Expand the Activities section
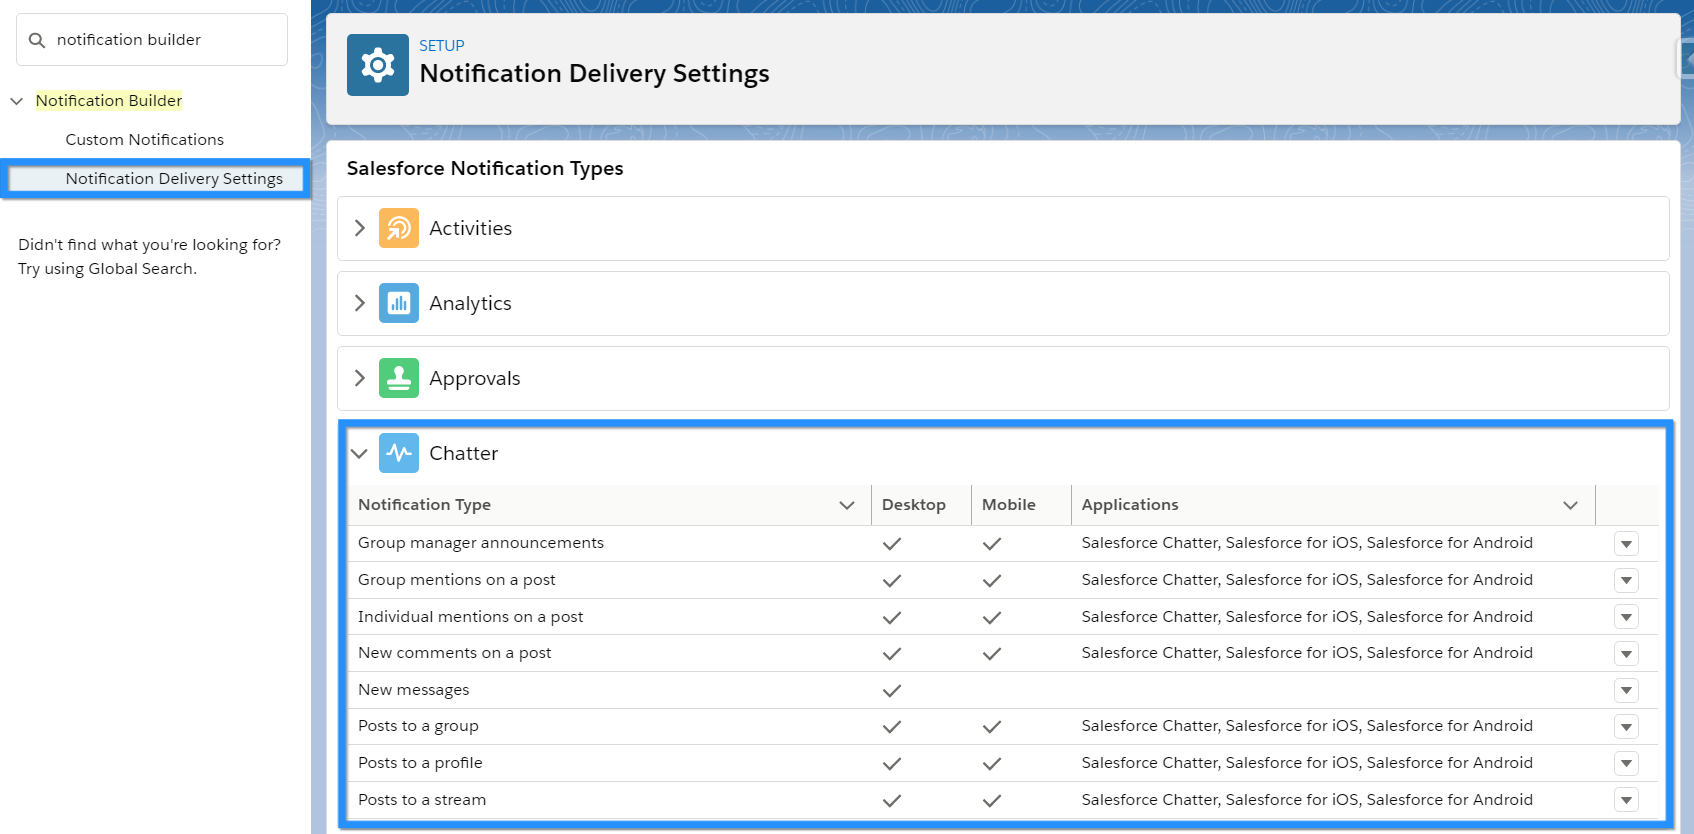1694x834 pixels. point(360,228)
